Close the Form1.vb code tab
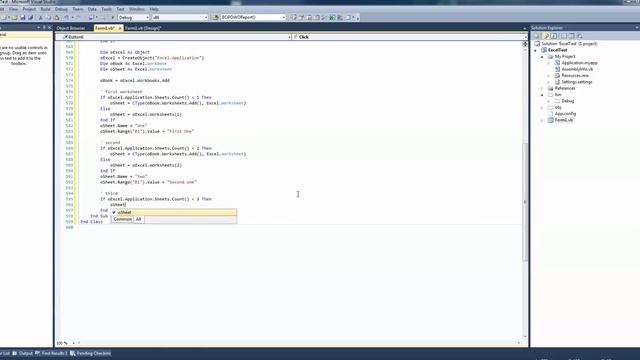 pos(120,28)
